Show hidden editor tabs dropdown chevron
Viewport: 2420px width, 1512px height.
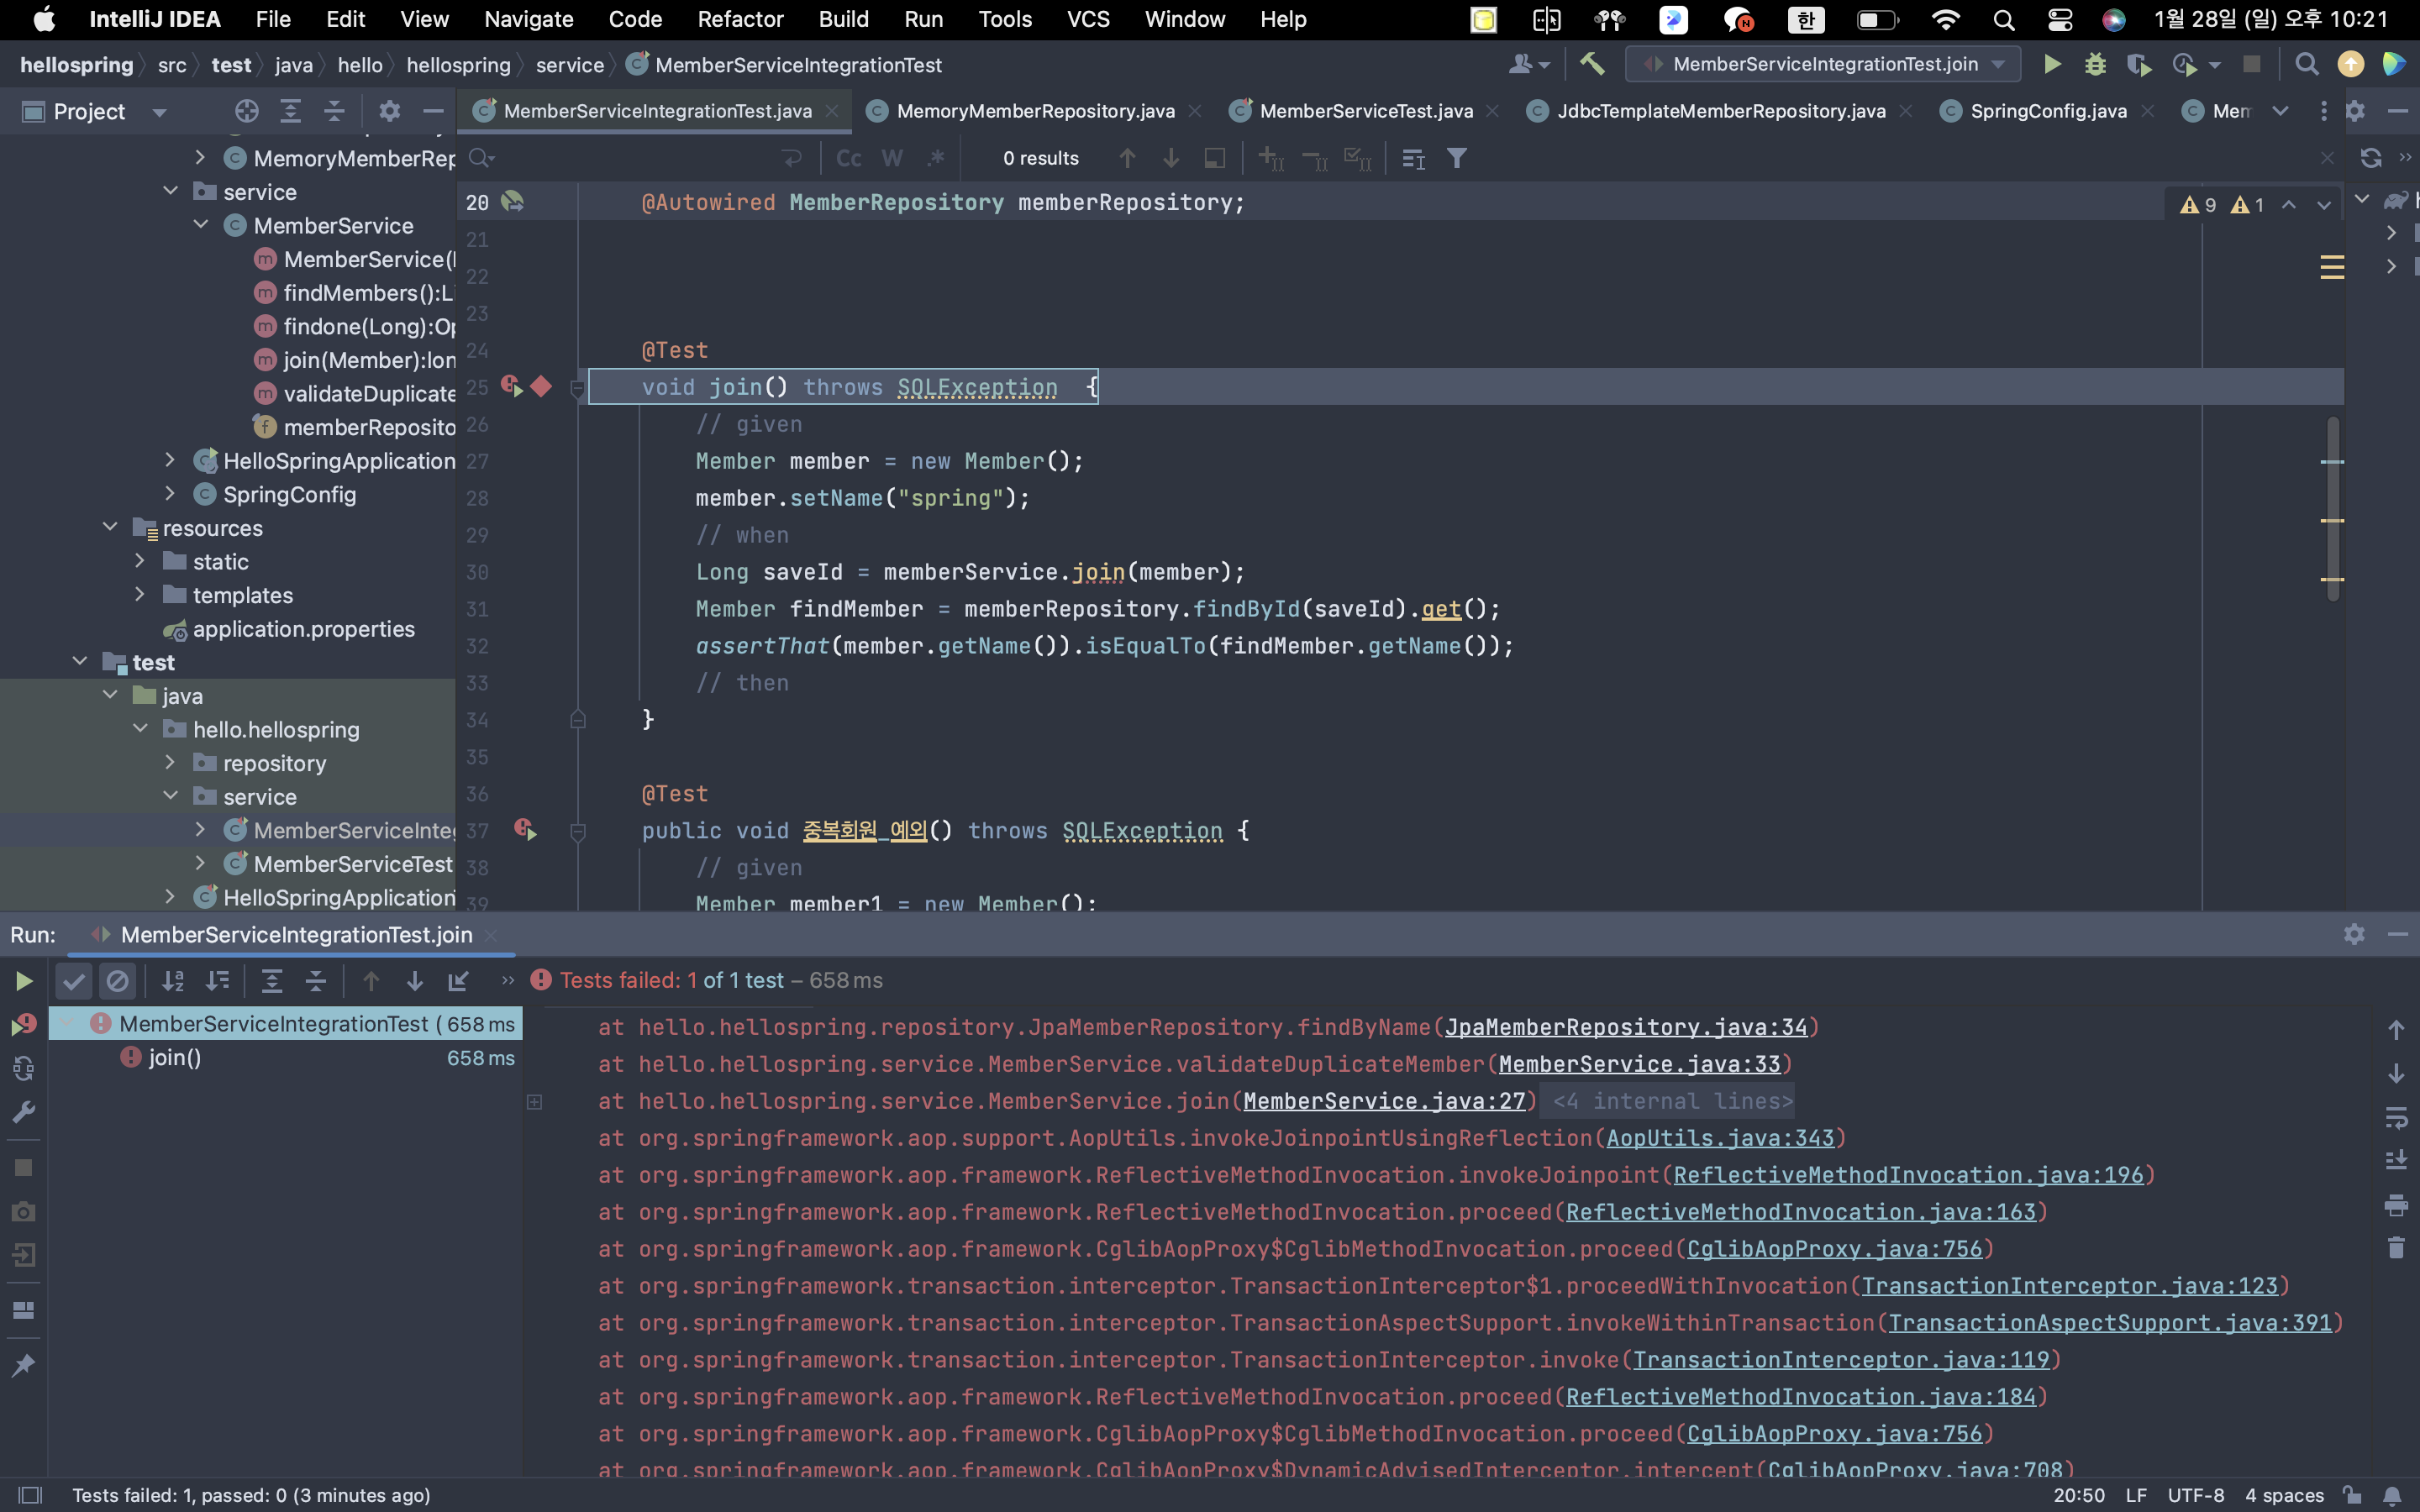pos(2280,111)
